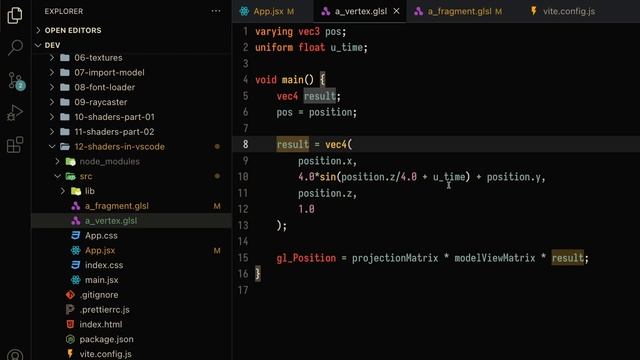Click the React icon beside main.jsx

(x=76, y=280)
